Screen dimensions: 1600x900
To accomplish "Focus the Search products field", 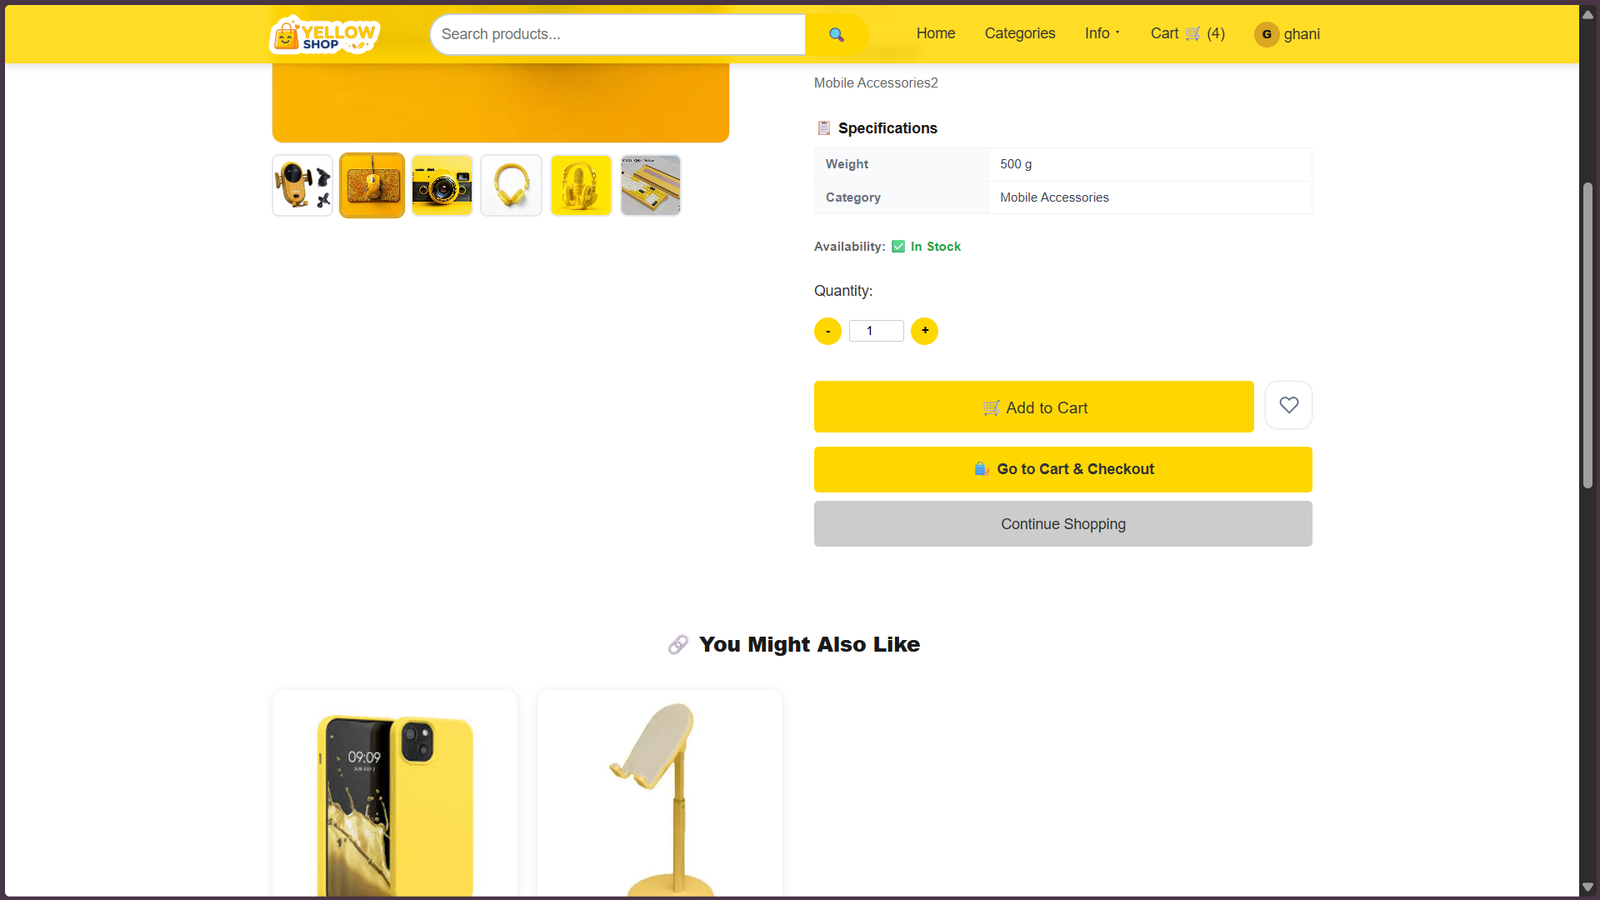I will [618, 34].
